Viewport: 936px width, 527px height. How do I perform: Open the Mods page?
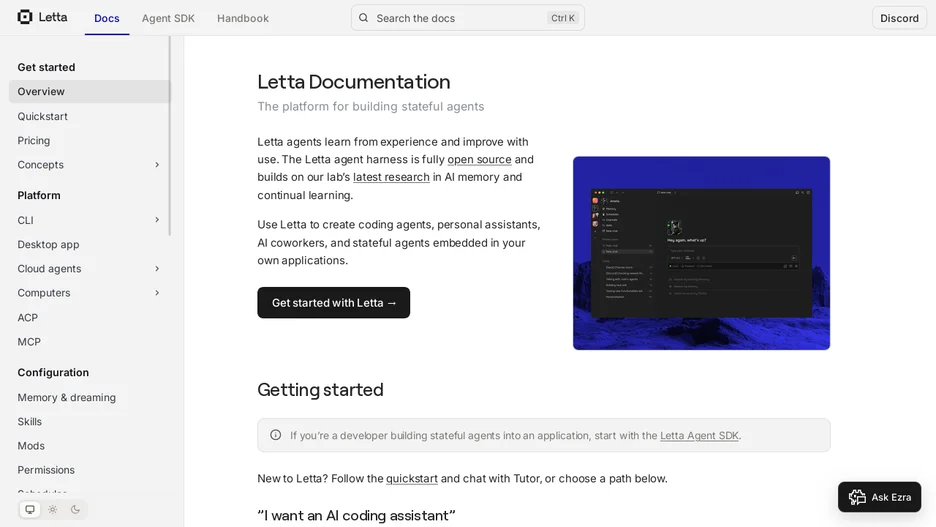31,446
